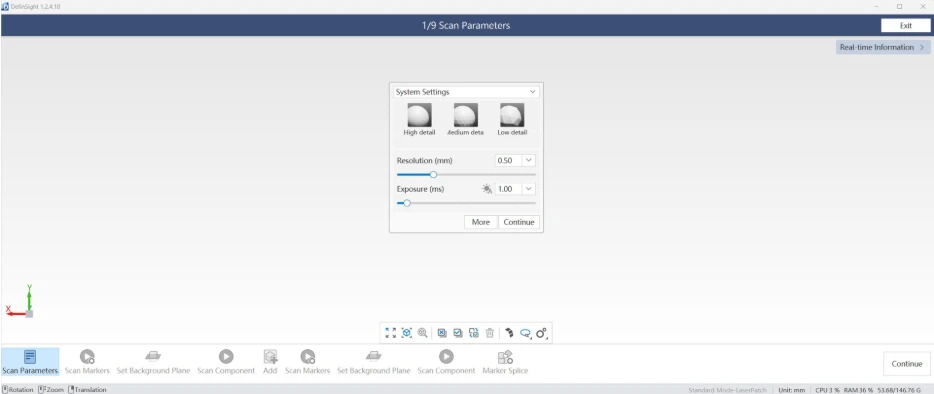
Task: Click the CPU 3 % status entry
Action: (827, 390)
